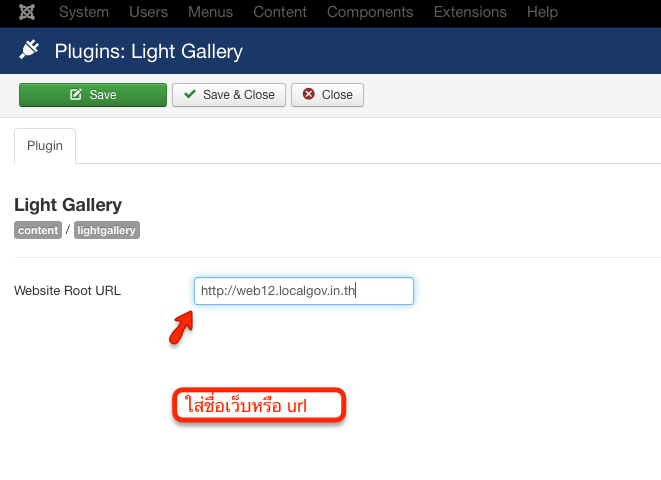Viewport: 661px width, 480px height.
Task: Click the Joomla logo icon
Action: coord(27,12)
